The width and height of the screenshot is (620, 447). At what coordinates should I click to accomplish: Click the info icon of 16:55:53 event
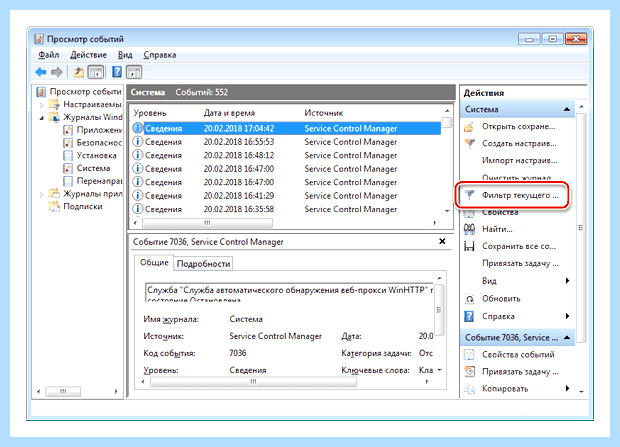click(x=137, y=142)
